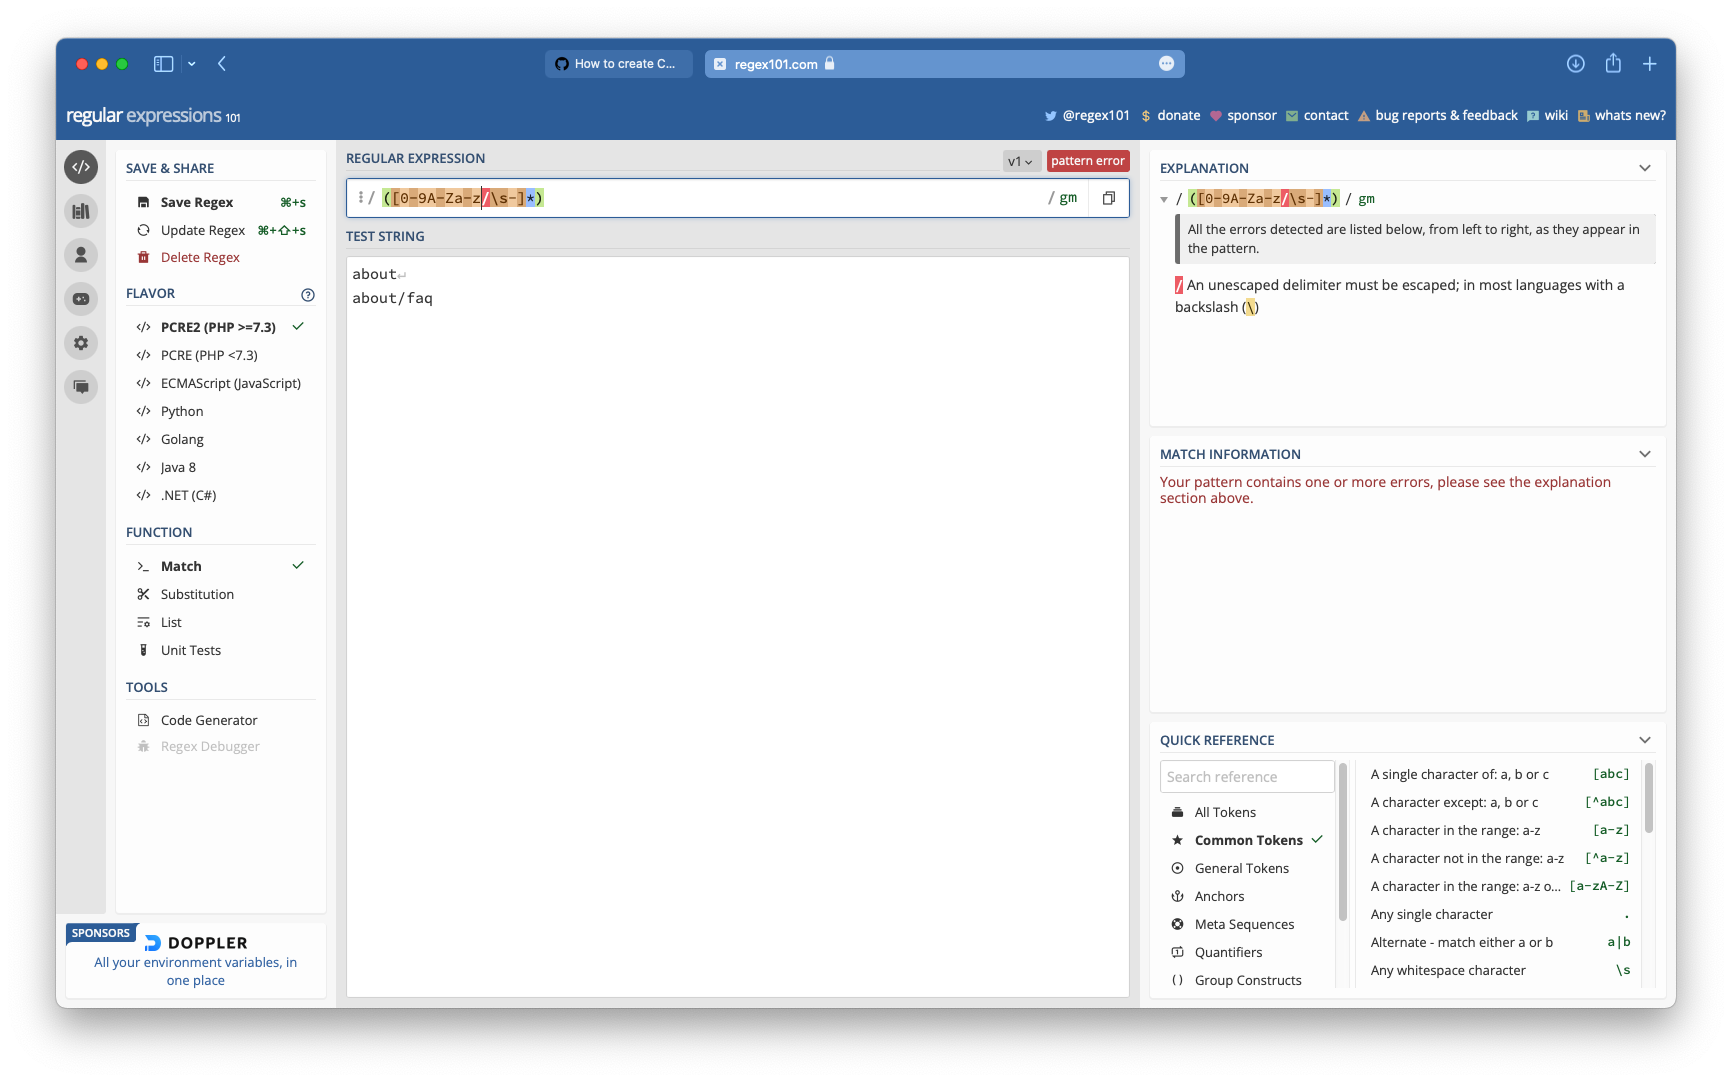This screenshot has height=1082, width=1732.
Task: Open a new Safari tab with plus icon
Action: click(1650, 64)
